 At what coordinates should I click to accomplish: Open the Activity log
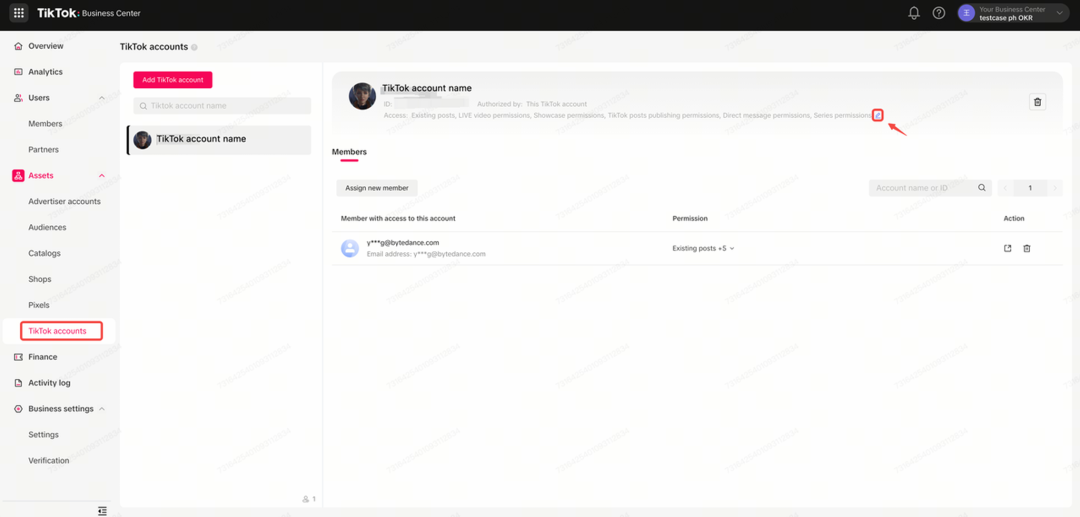pos(50,383)
